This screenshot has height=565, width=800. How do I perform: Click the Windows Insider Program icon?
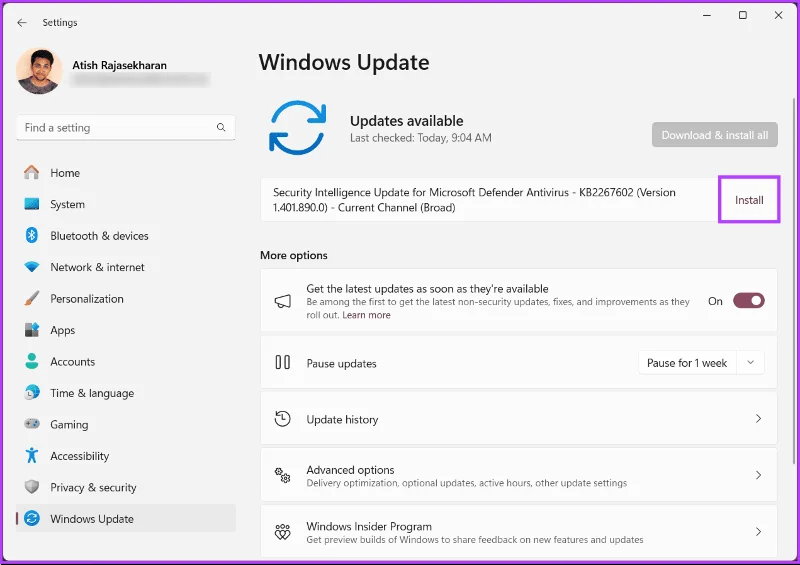click(x=283, y=532)
